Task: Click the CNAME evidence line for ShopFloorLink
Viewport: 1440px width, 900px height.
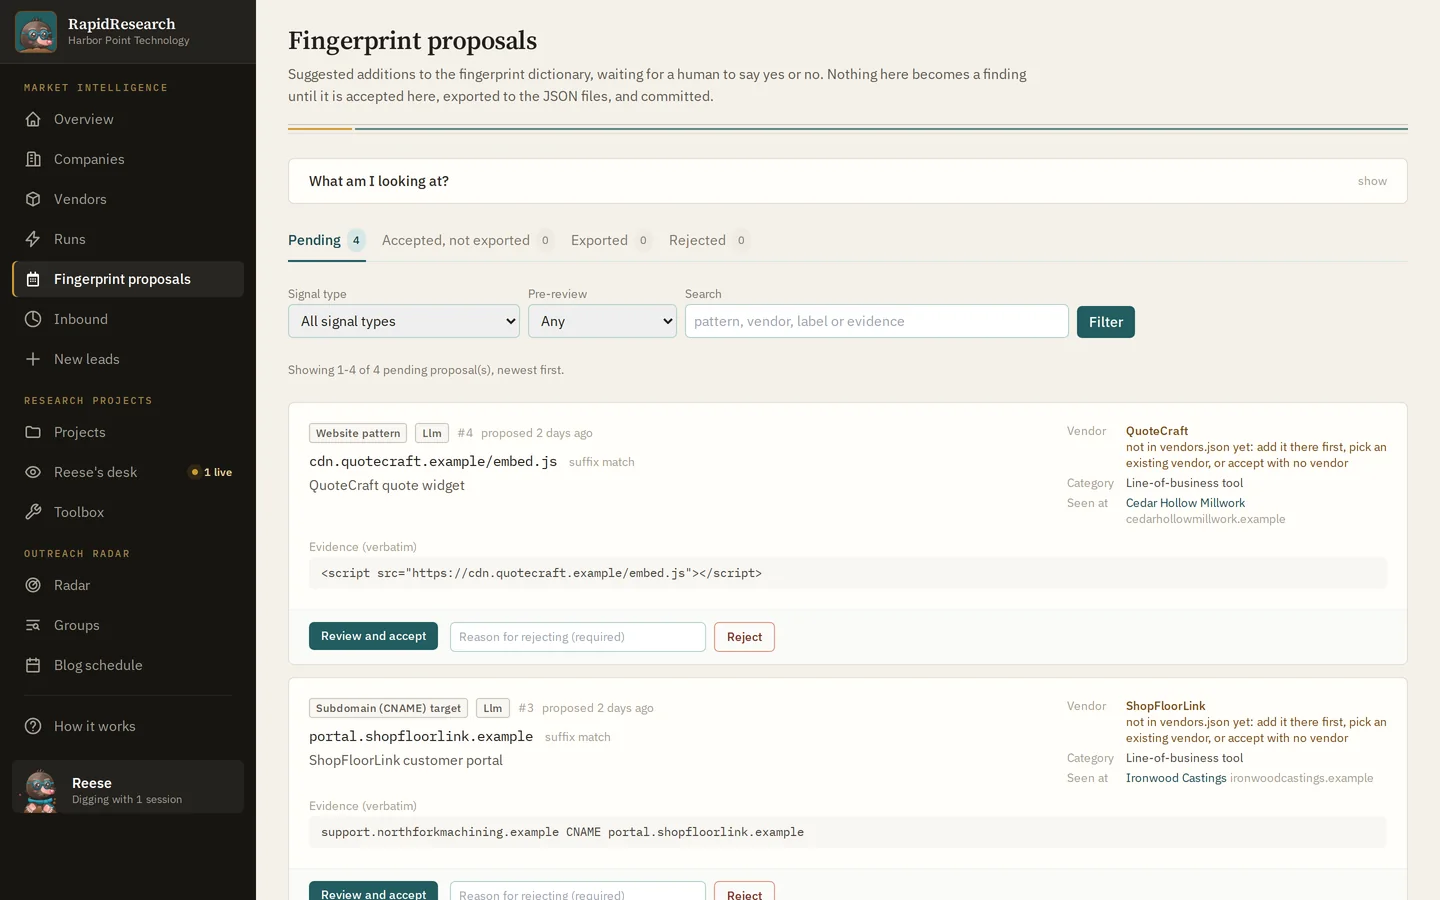Action: (x=848, y=832)
